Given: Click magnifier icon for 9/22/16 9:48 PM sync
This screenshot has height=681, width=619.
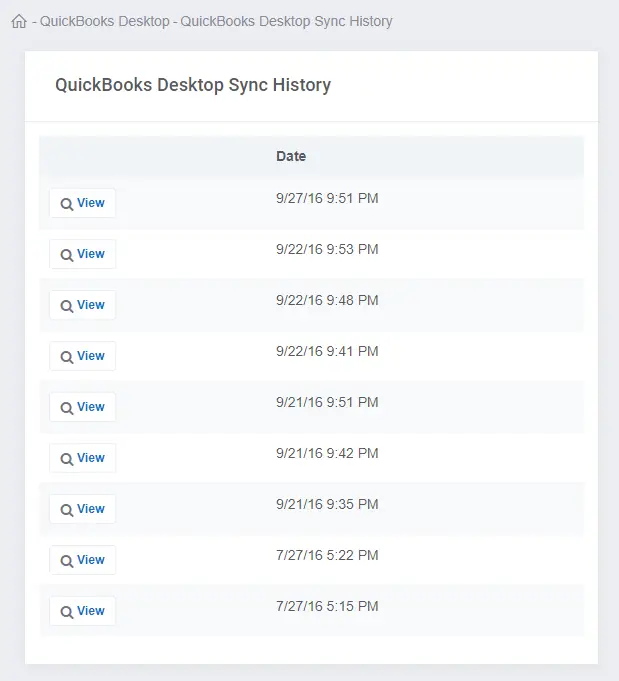Looking at the screenshot, I should (66, 306).
